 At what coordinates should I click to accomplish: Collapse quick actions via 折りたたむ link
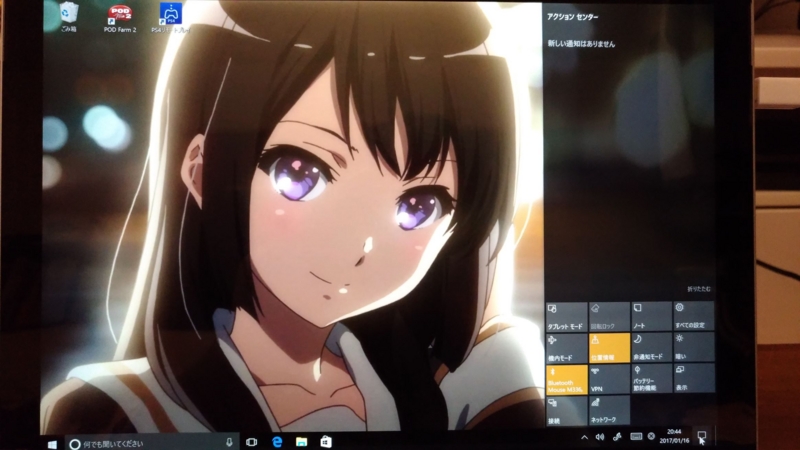pyautogui.click(x=698, y=289)
